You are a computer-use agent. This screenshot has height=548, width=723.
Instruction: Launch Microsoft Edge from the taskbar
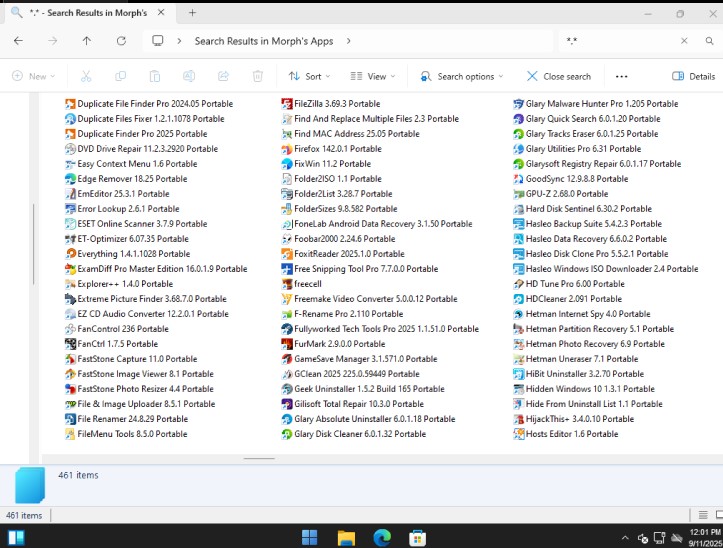click(x=382, y=537)
